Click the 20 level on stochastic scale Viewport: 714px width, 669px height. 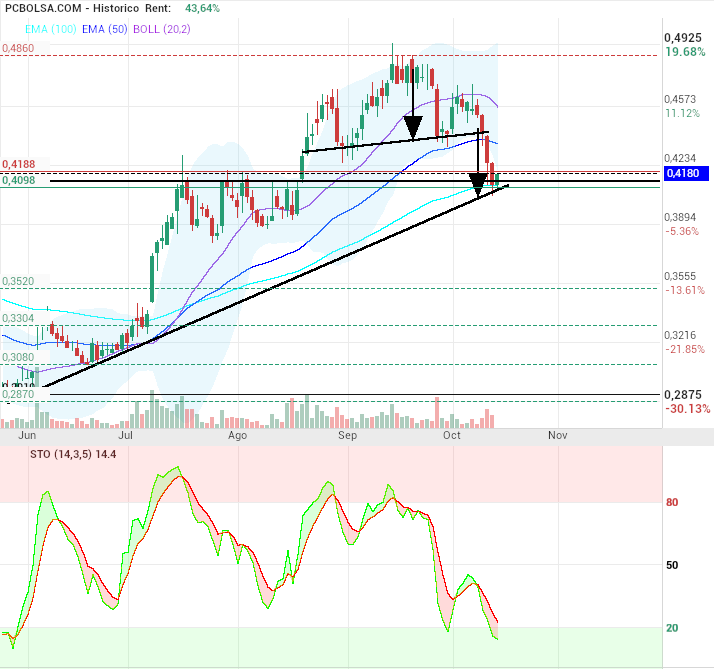click(672, 628)
